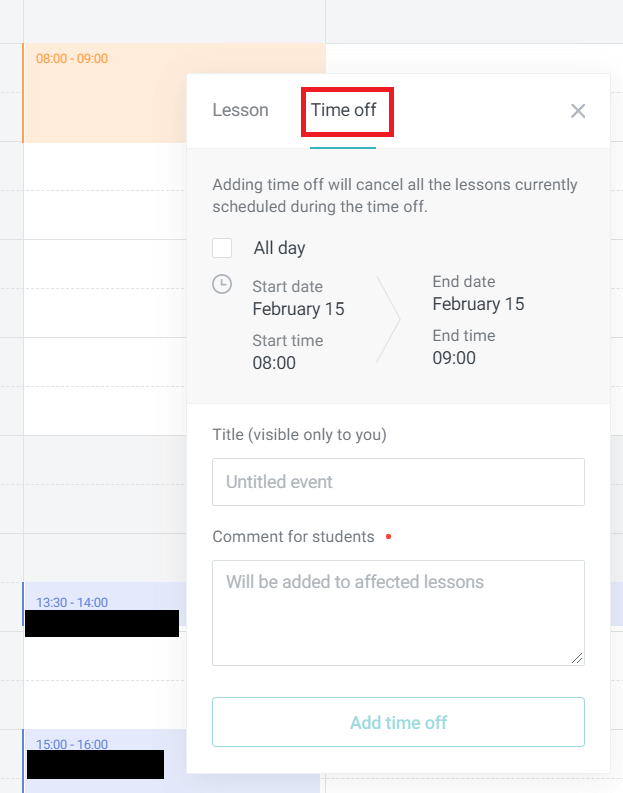Click the Title (visible only to you) label

coord(299,435)
